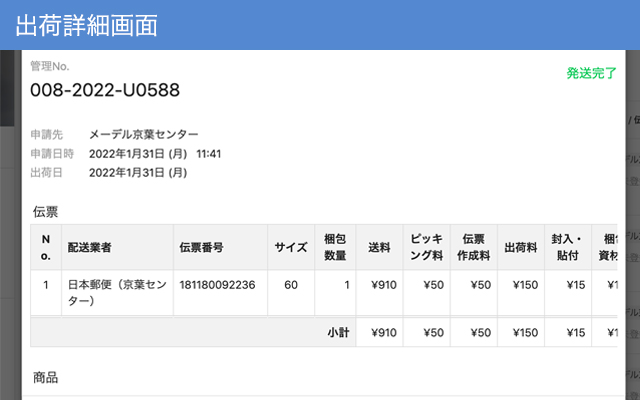
Task: Sort by 配送業者 column header
Action: point(91,246)
